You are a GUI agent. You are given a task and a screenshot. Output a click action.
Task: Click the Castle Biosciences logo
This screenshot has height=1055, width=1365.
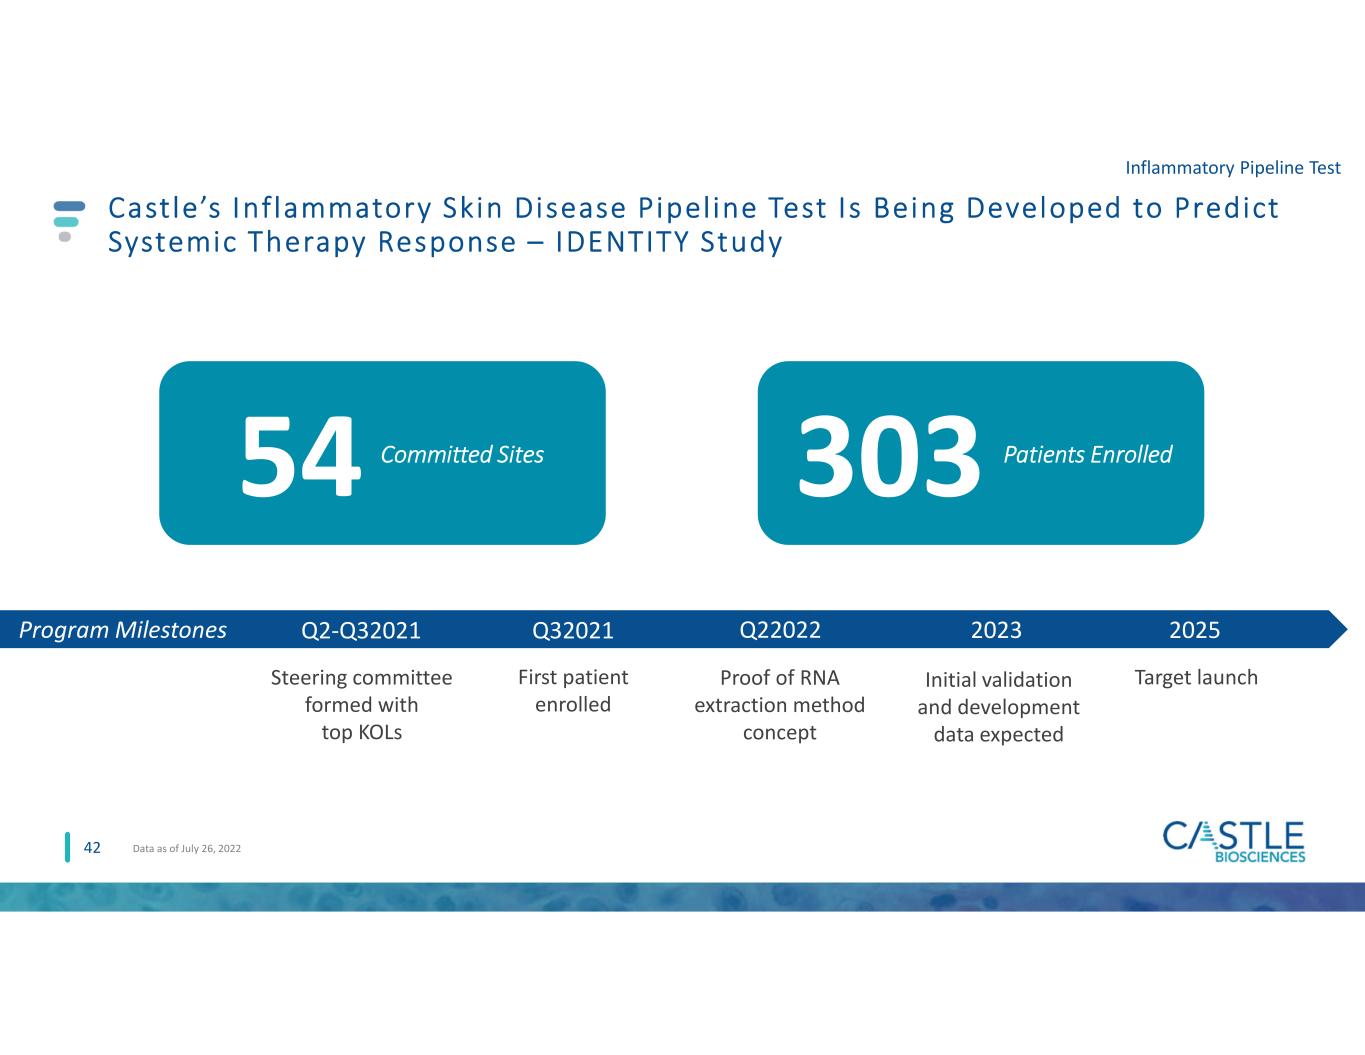click(x=1234, y=842)
